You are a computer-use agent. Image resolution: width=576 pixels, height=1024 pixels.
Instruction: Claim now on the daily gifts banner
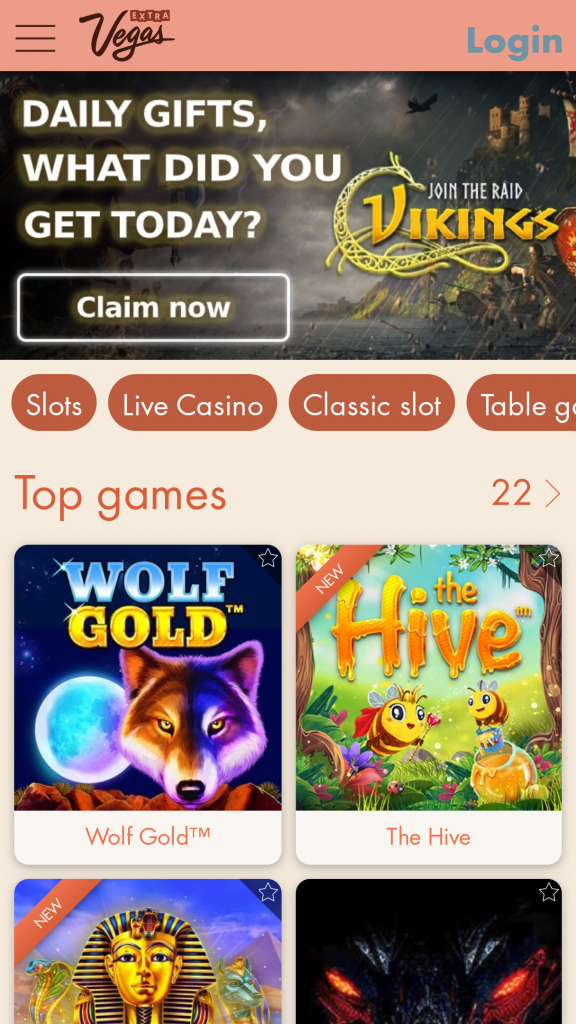[153, 308]
